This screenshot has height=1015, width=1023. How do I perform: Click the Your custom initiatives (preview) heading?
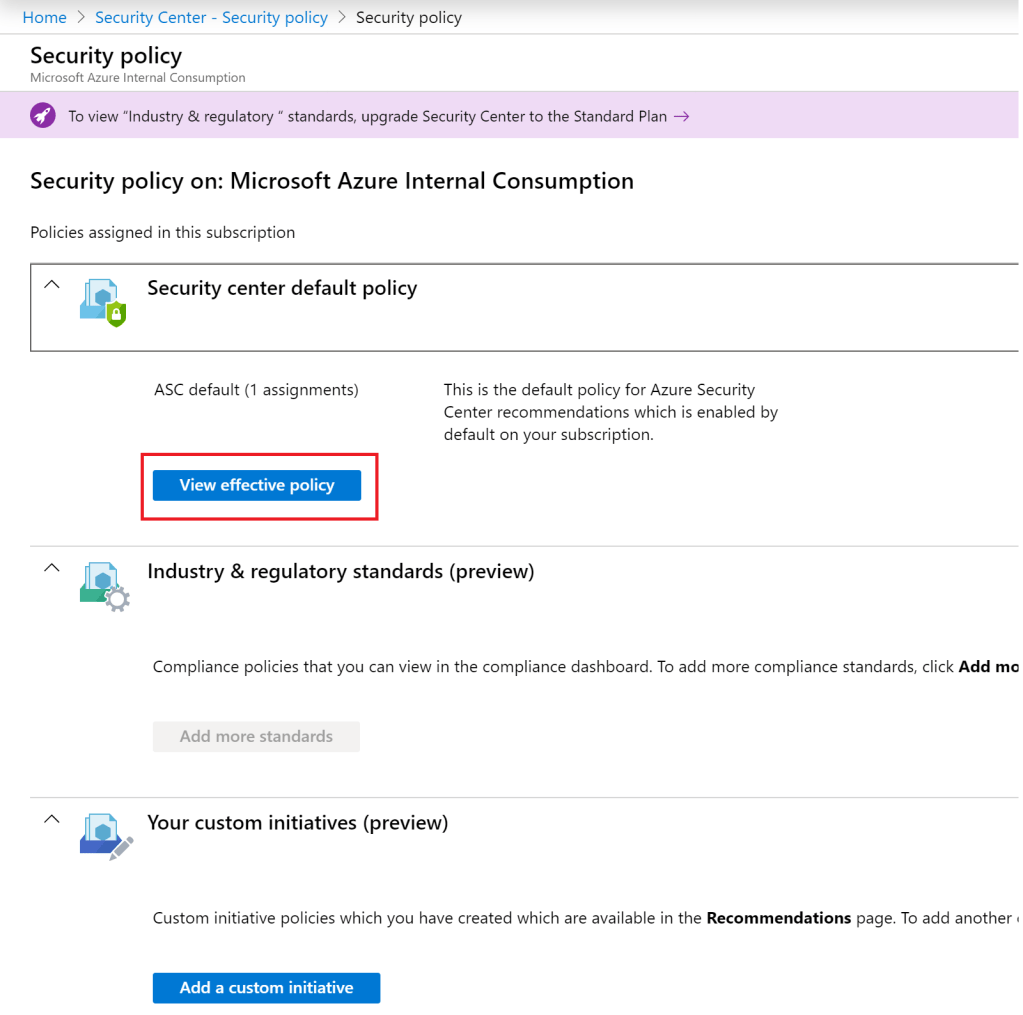297,822
